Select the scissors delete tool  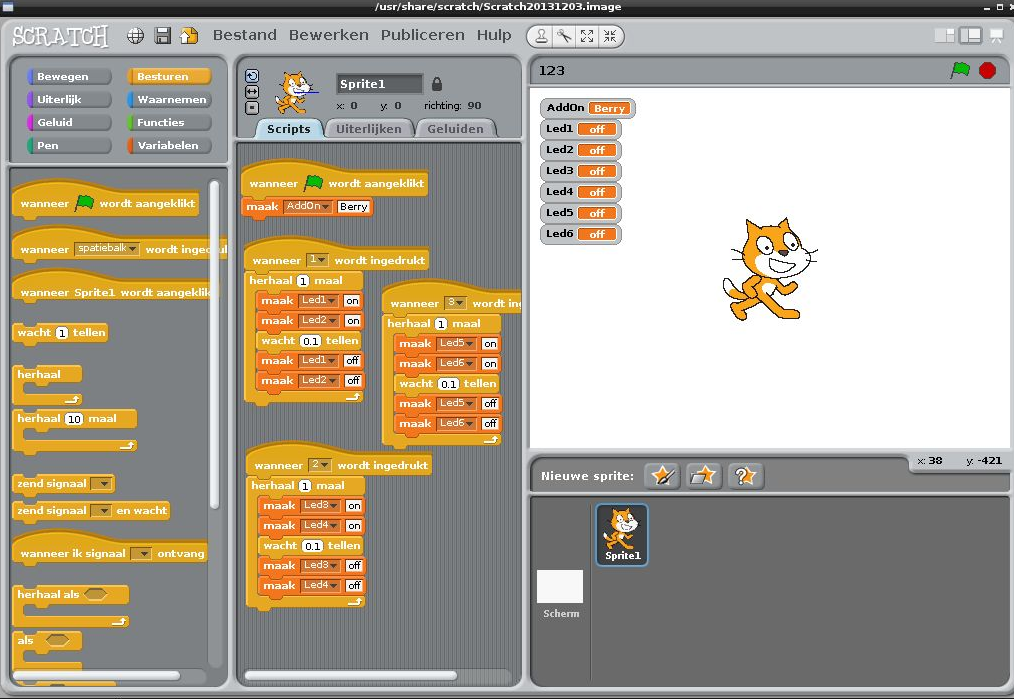[565, 36]
